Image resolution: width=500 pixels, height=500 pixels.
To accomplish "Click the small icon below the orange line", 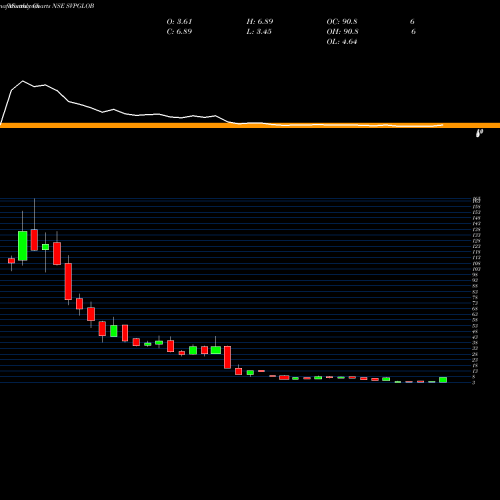I will pos(479,133).
